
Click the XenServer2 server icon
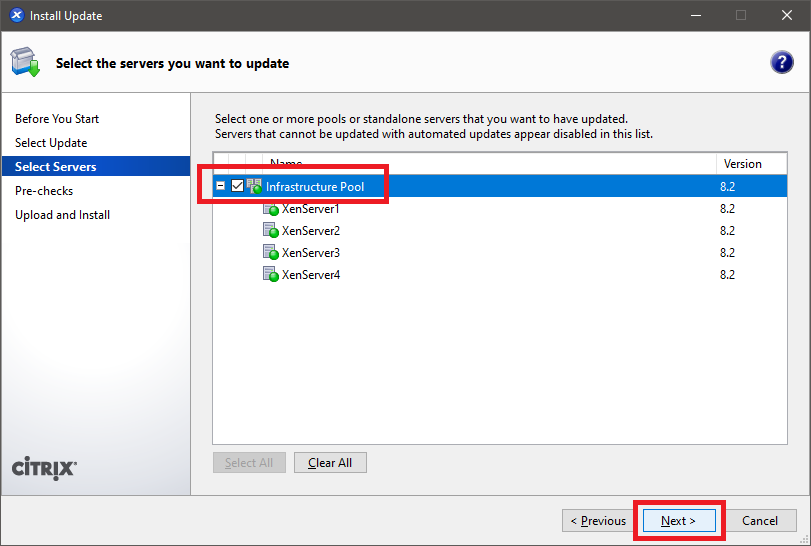coord(270,231)
